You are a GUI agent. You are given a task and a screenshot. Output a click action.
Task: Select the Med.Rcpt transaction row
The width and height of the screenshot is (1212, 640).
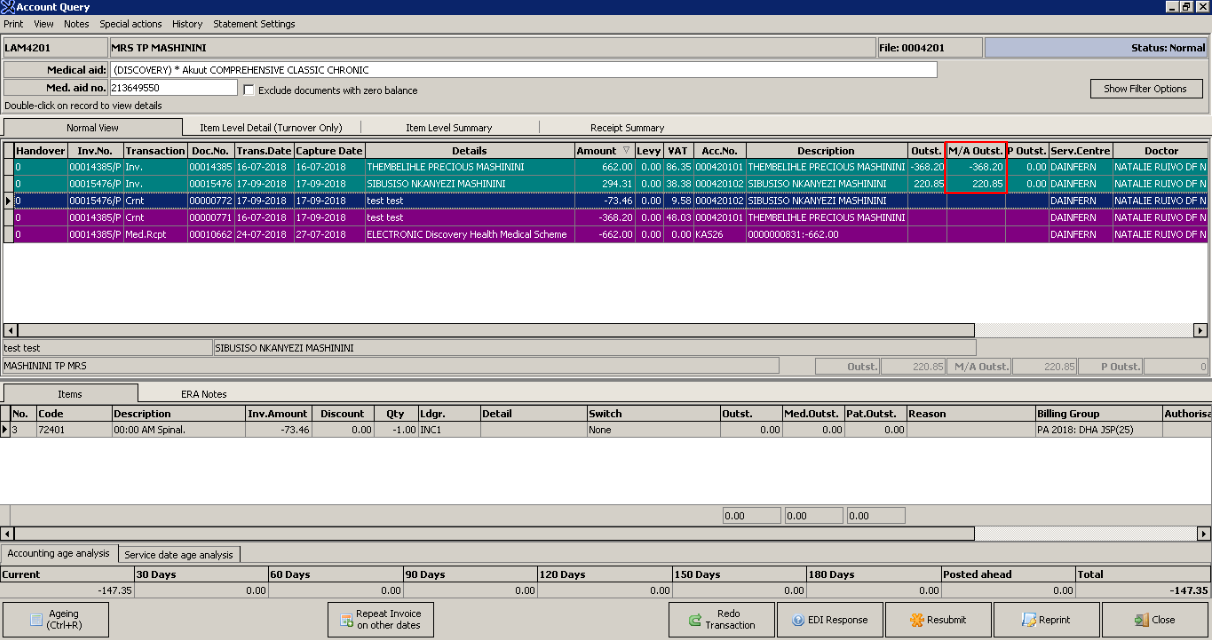point(154,235)
